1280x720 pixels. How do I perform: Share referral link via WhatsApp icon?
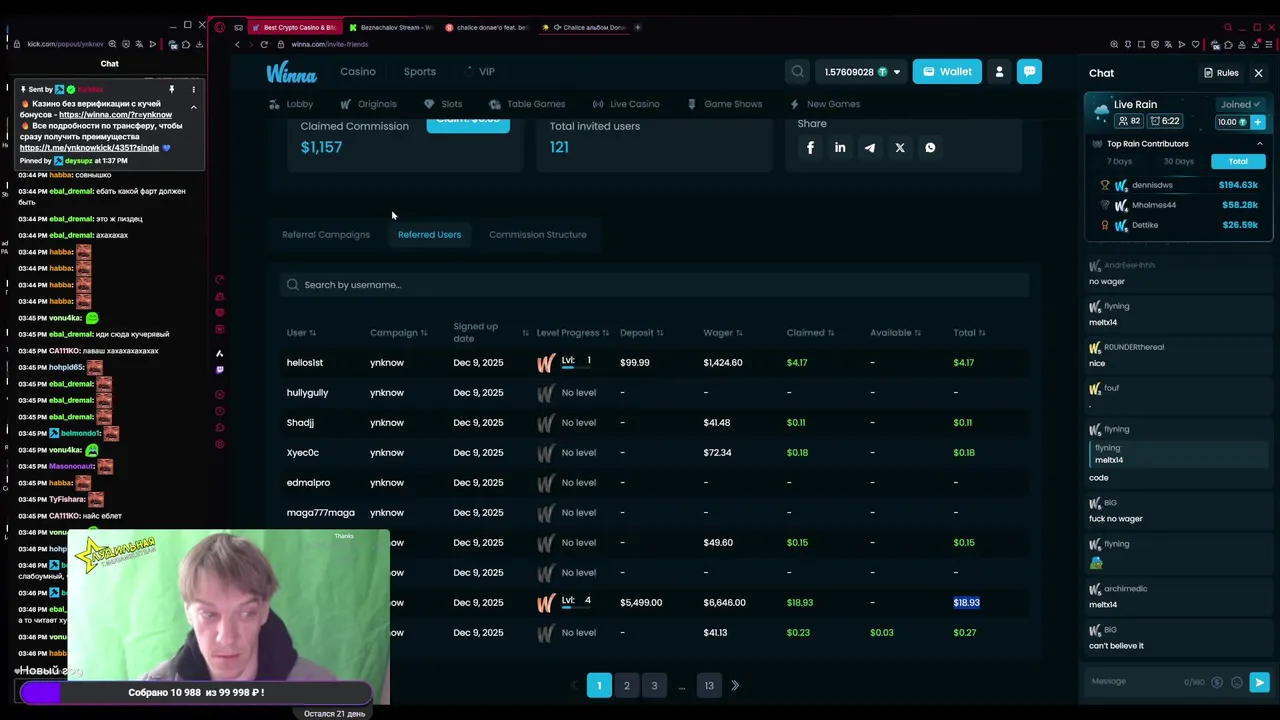coord(930,148)
